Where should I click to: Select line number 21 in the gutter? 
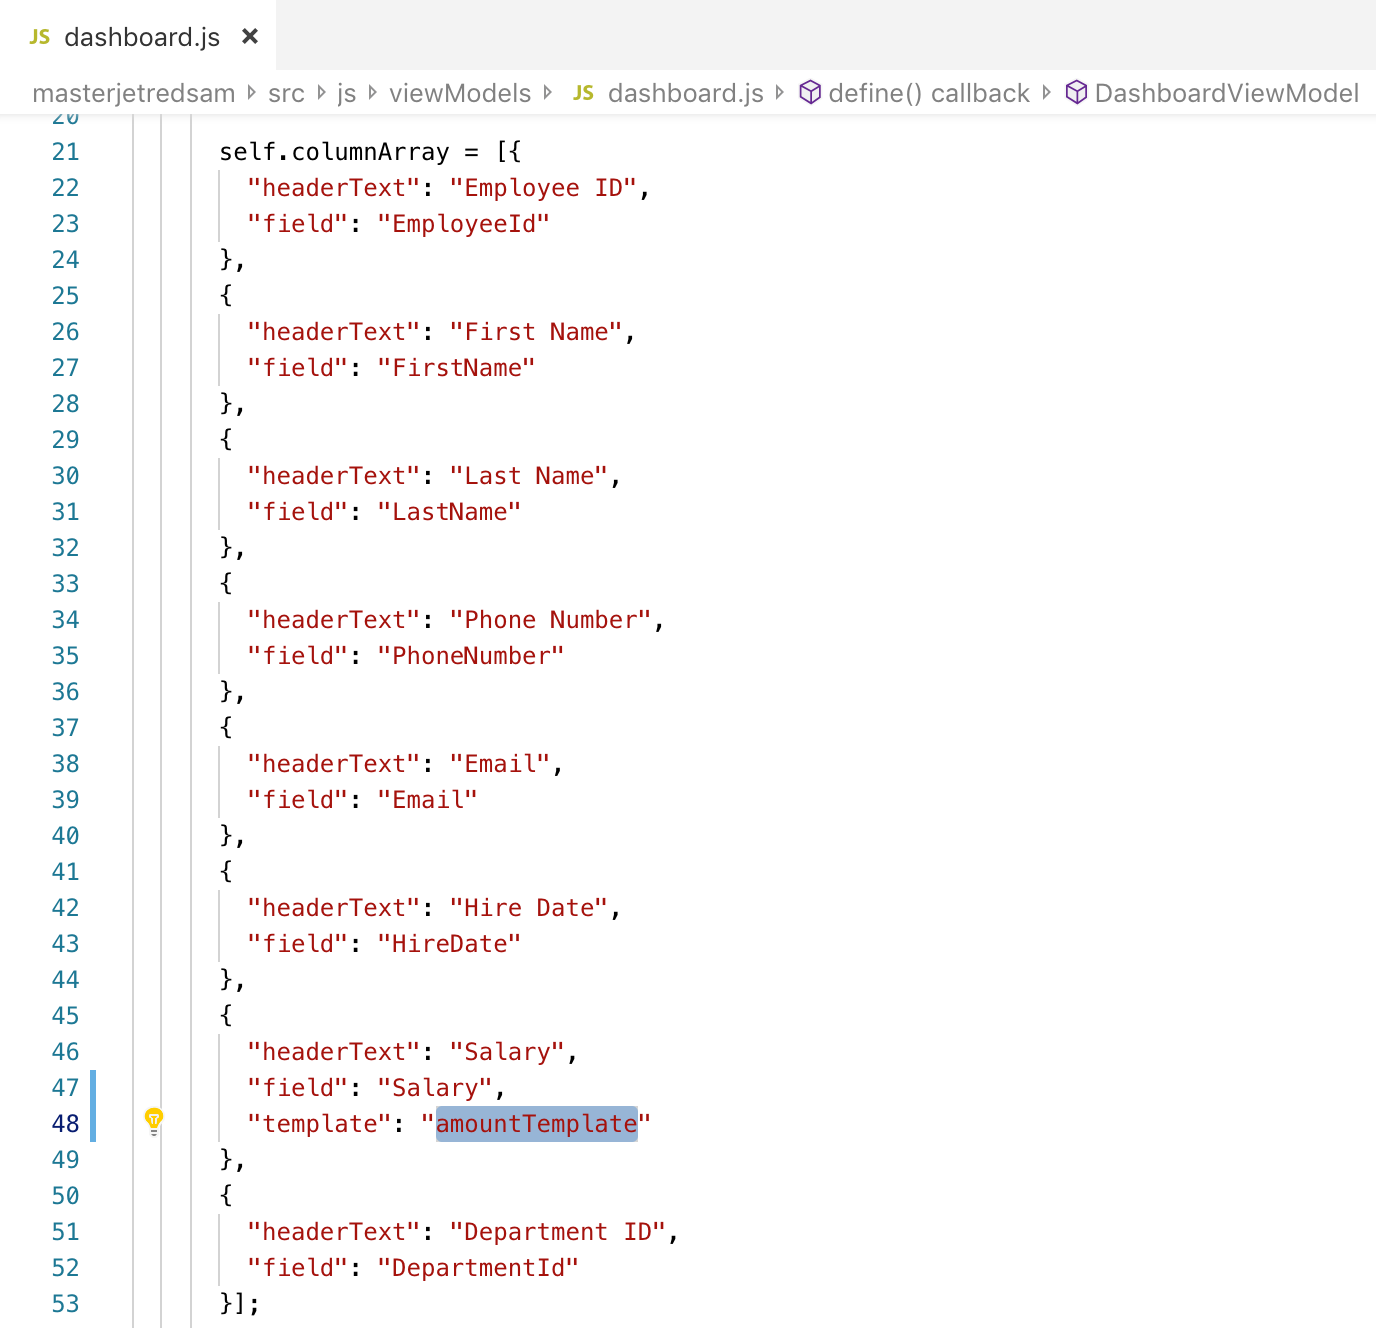(x=65, y=151)
